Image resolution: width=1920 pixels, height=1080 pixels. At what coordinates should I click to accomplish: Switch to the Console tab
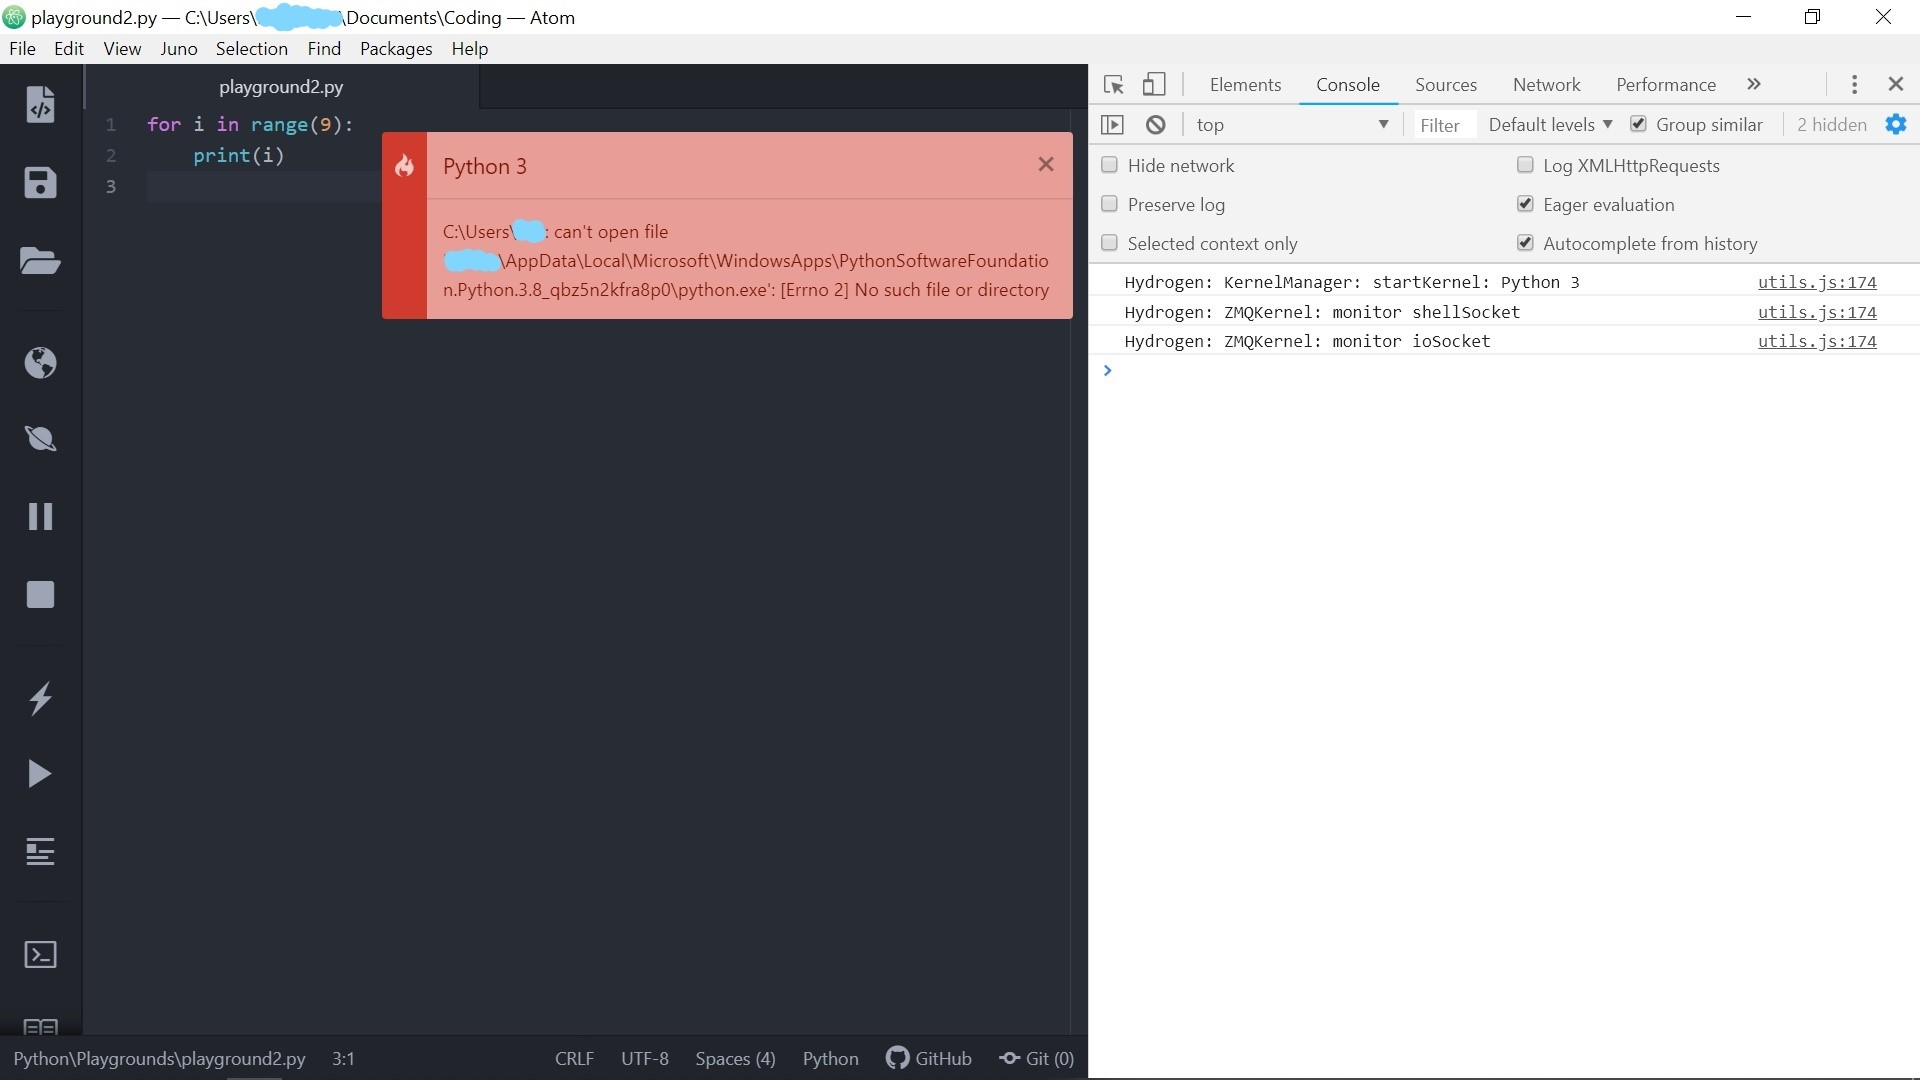point(1348,85)
